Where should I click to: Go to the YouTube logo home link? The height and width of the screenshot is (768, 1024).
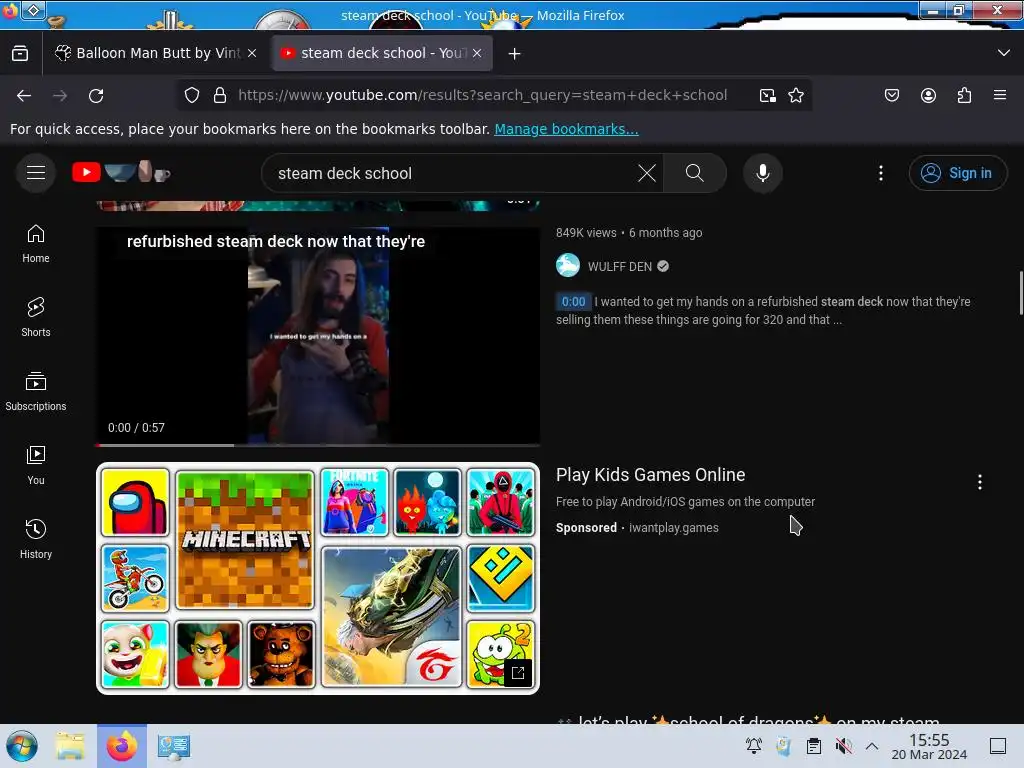pos(121,172)
